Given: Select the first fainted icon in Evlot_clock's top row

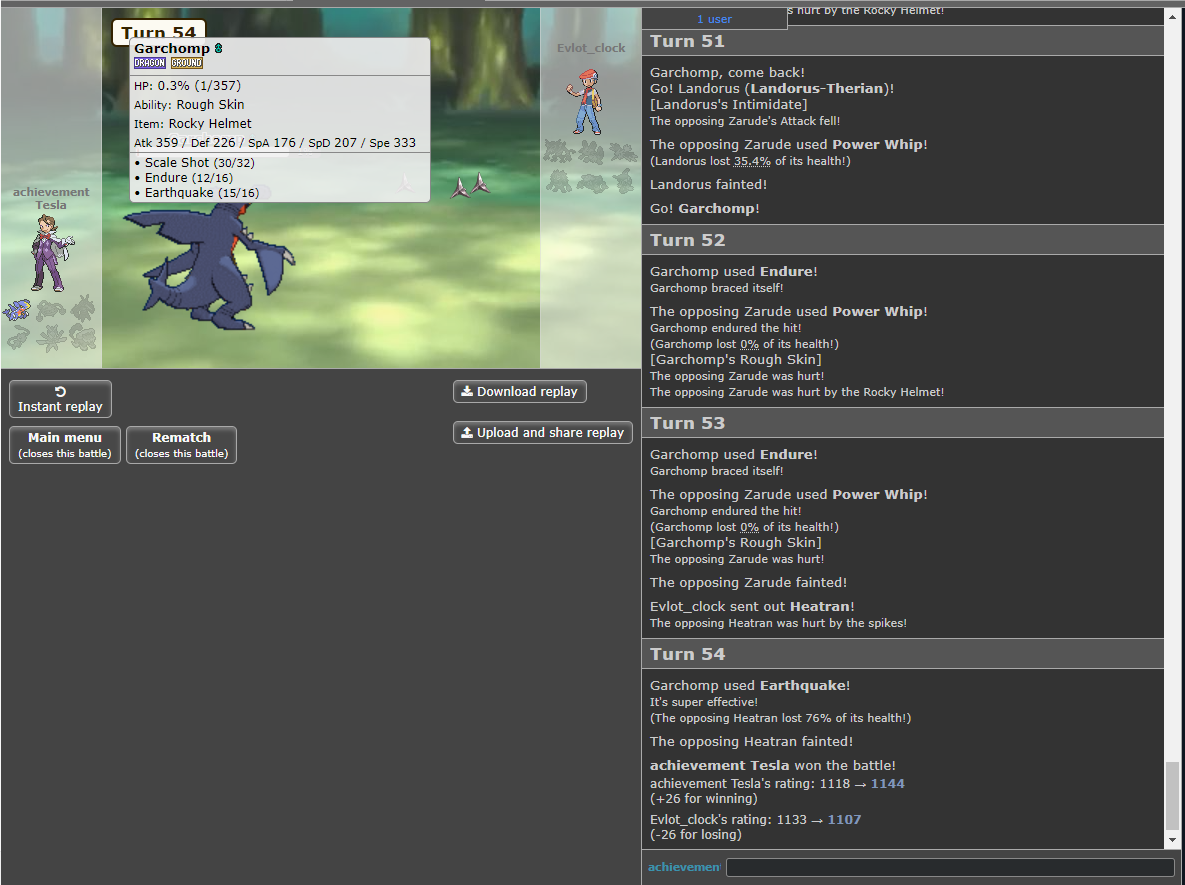Looking at the screenshot, I should (558, 153).
